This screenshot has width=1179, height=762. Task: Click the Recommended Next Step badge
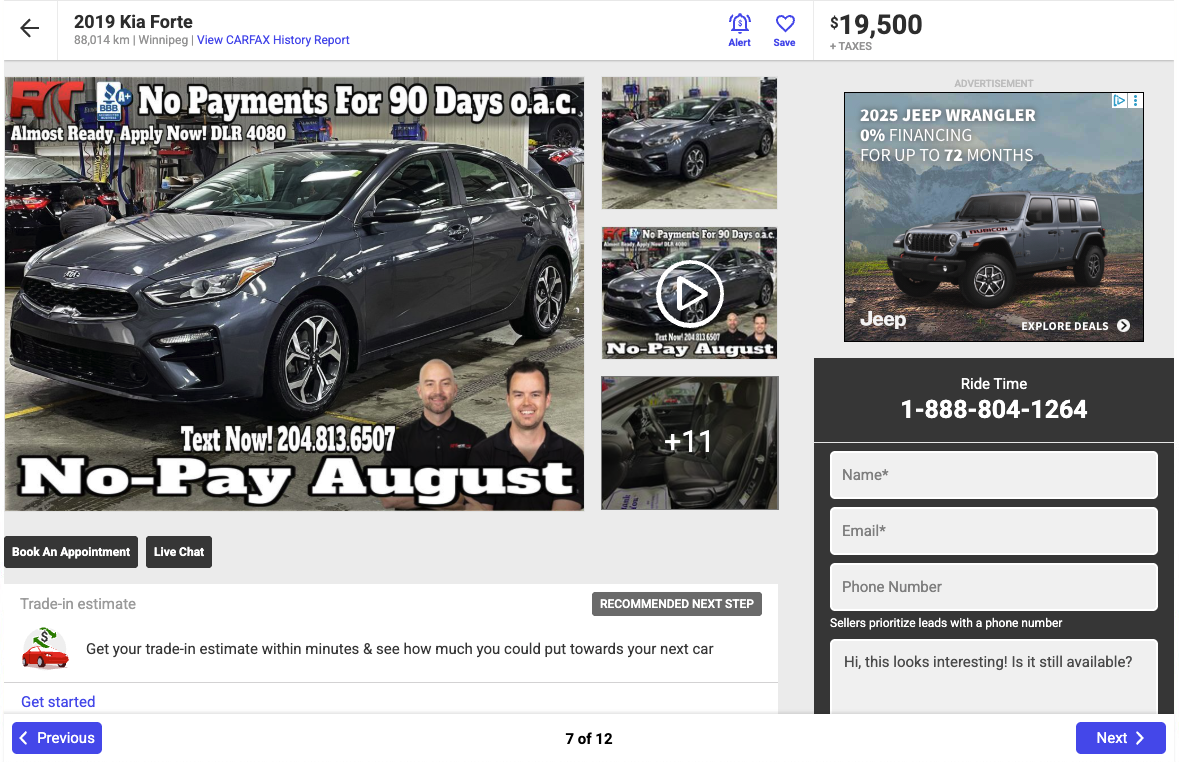(x=677, y=604)
